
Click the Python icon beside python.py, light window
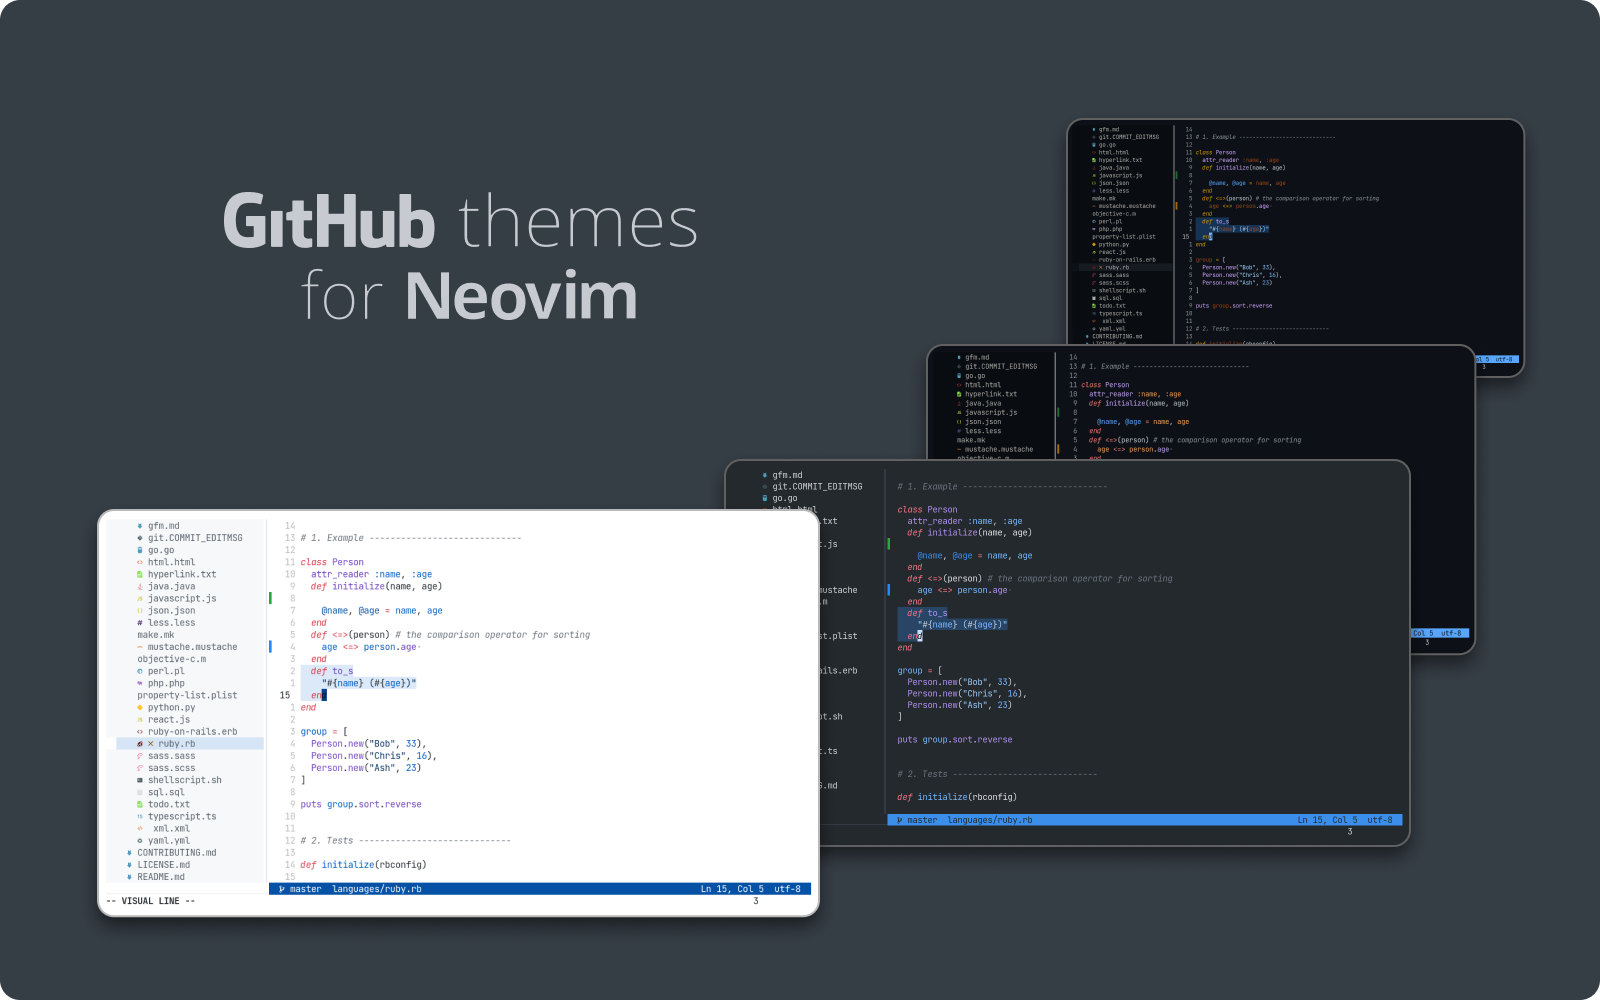pyautogui.click(x=140, y=708)
